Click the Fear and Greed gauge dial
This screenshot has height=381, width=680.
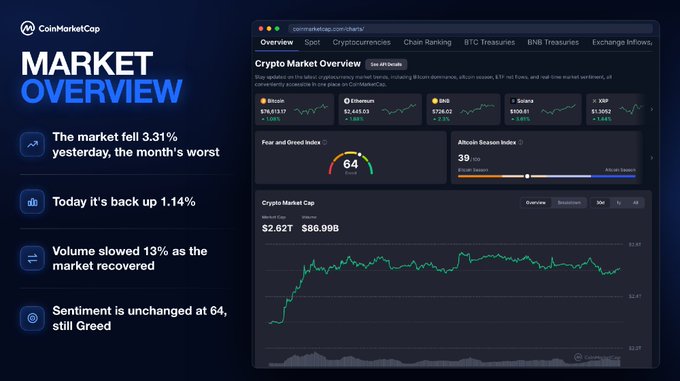tap(351, 163)
